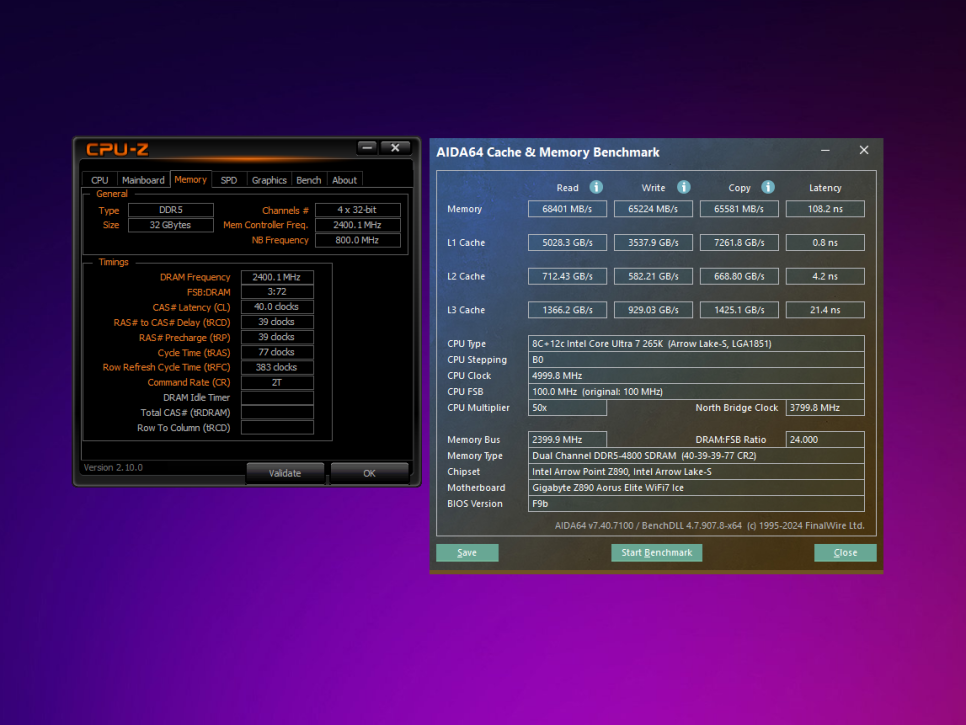The height and width of the screenshot is (725, 966).
Task: Click the CAS# Latency 40.0 clocks field
Action: [277, 307]
